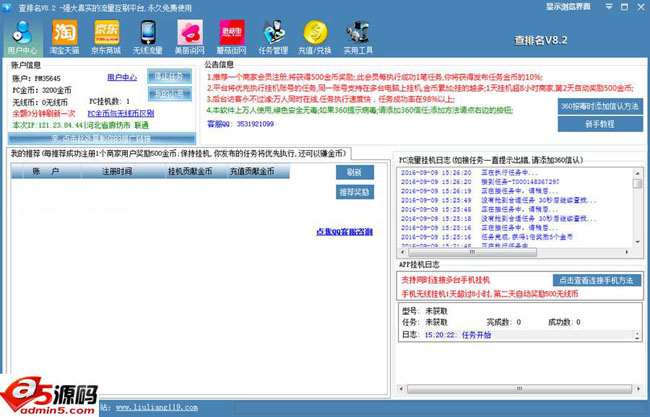The height and width of the screenshot is (417, 650).
Task: Click APP log horizontal scroll left arrow
Action: (x=401, y=389)
